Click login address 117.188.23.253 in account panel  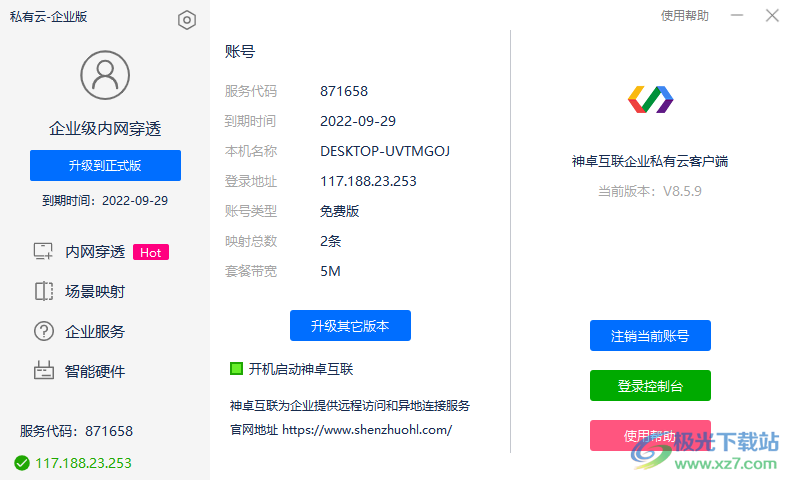(x=368, y=181)
